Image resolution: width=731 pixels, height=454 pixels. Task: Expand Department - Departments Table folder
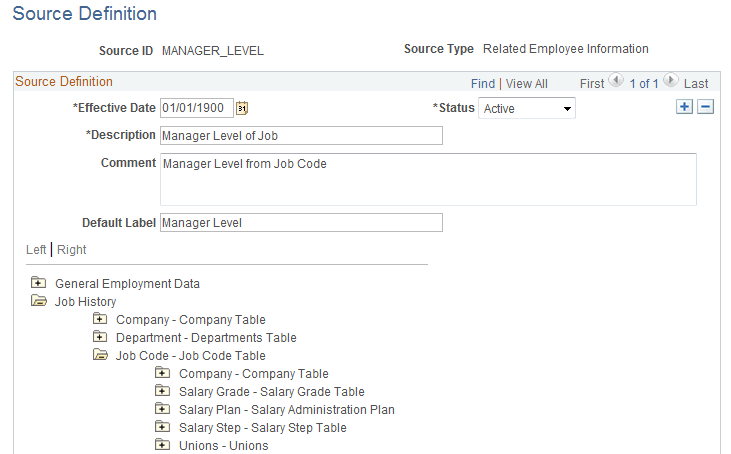[x=100, y=336]
